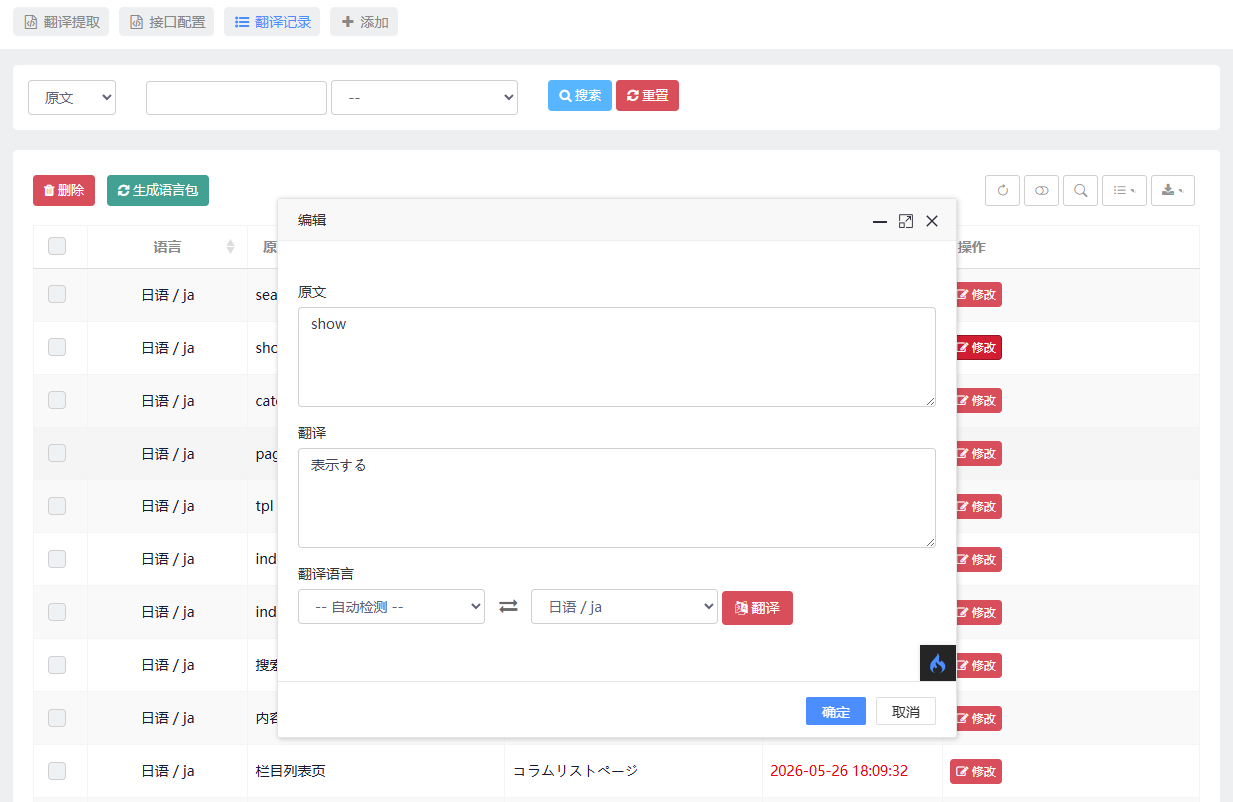Open the columns list dropdown in the table toolbar
The height and width of the screenshot is (802, 1233).
pyautogui.click(x=1124, y=190)
